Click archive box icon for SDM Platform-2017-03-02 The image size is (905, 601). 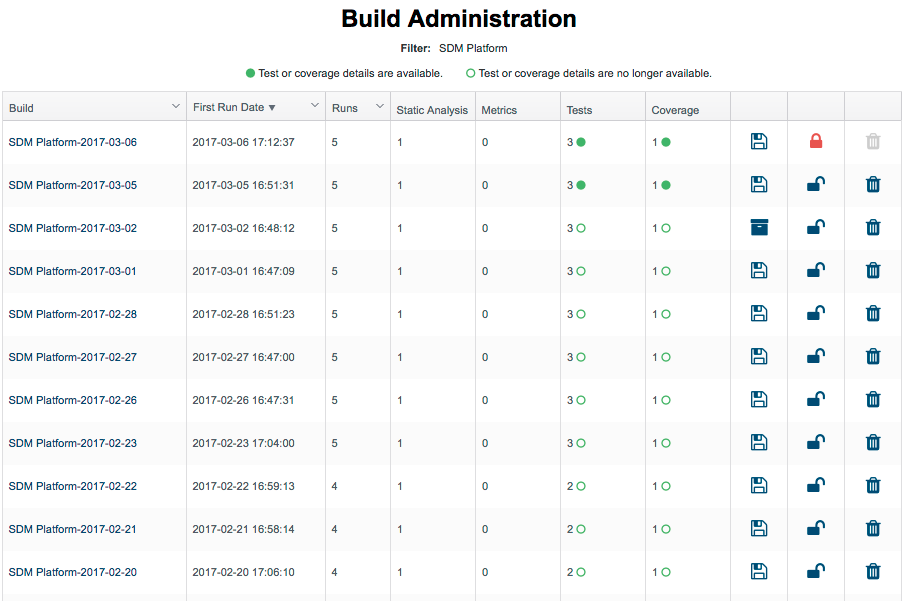click(x=758, y=227)
